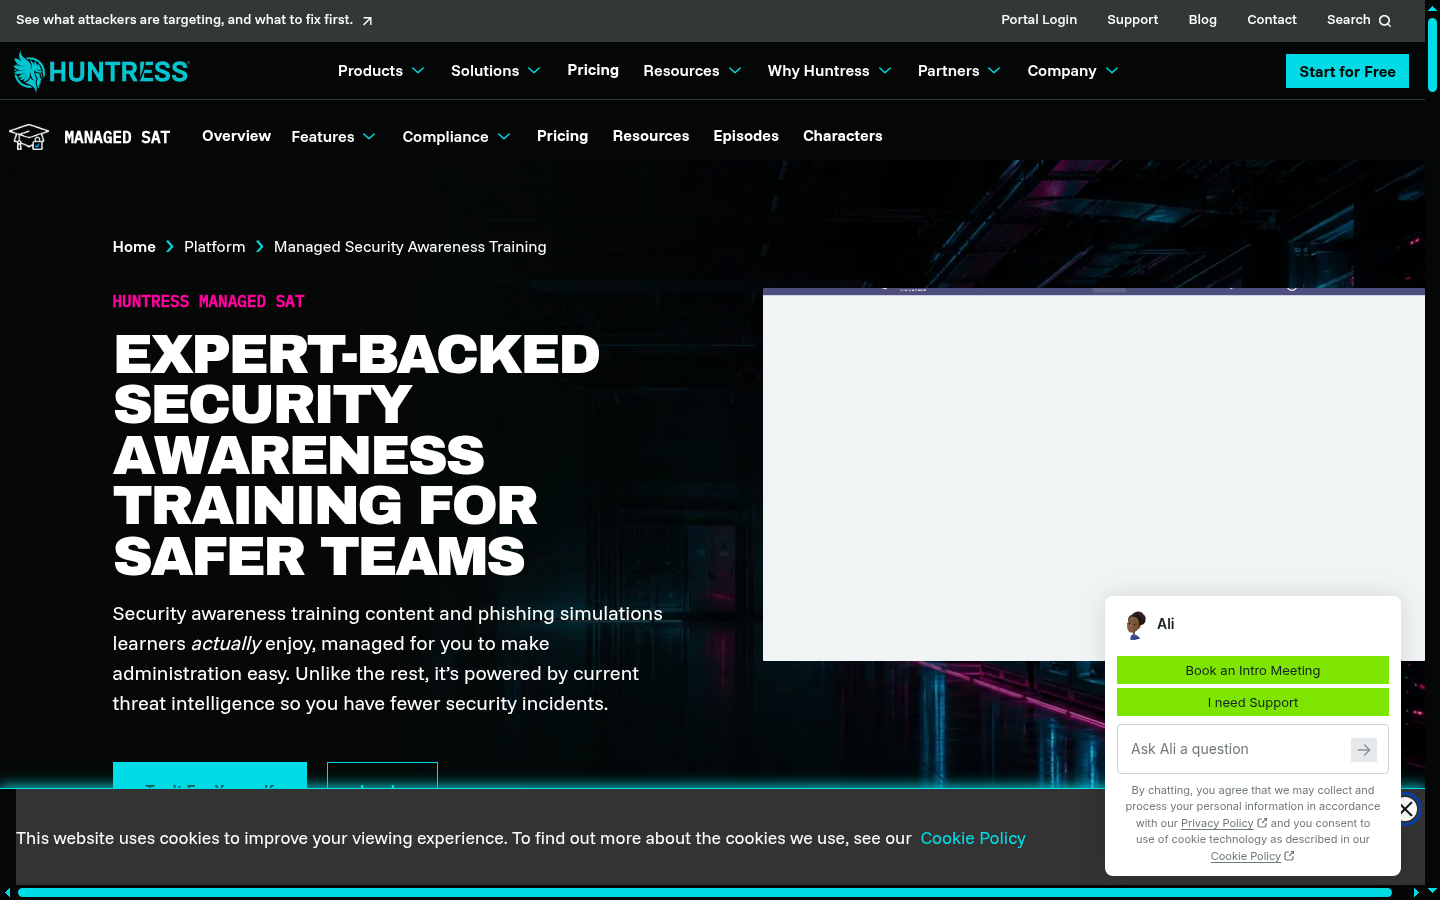Click Ali's avatar in the chat
The height and width of the screenshot is (900, 1440).
click(1135, 625)
